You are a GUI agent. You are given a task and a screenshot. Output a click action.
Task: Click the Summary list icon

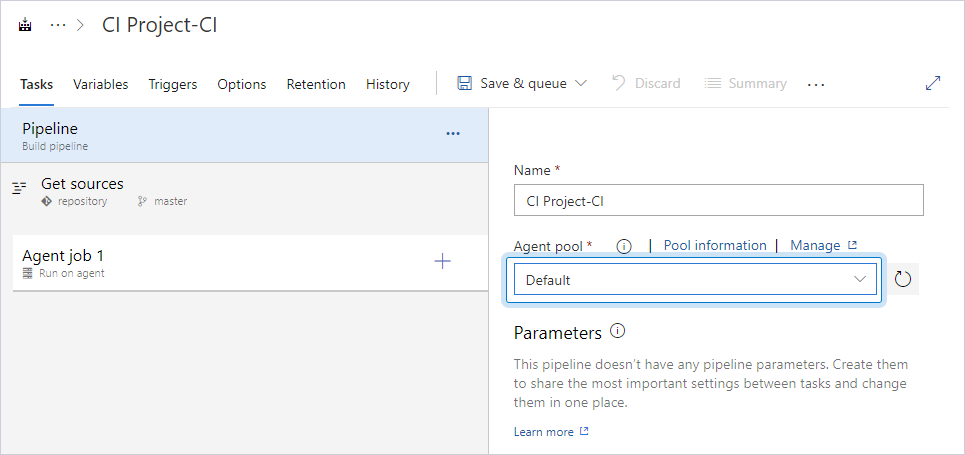712,83
